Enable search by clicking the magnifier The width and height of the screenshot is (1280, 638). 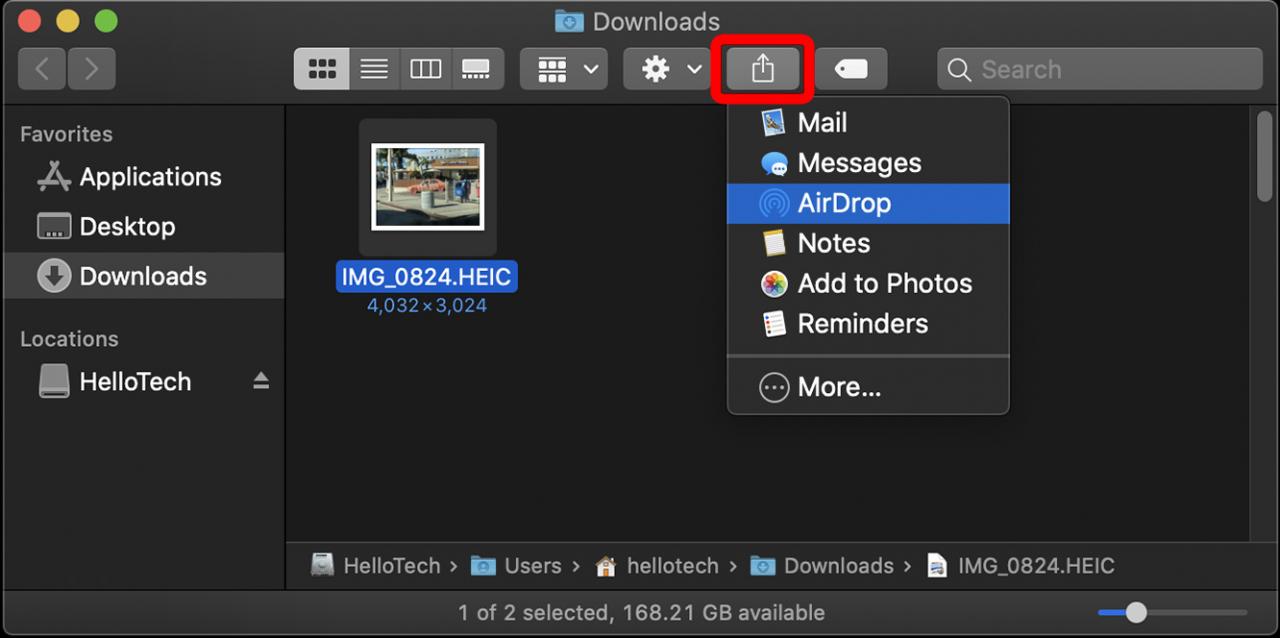pos(958,70)
